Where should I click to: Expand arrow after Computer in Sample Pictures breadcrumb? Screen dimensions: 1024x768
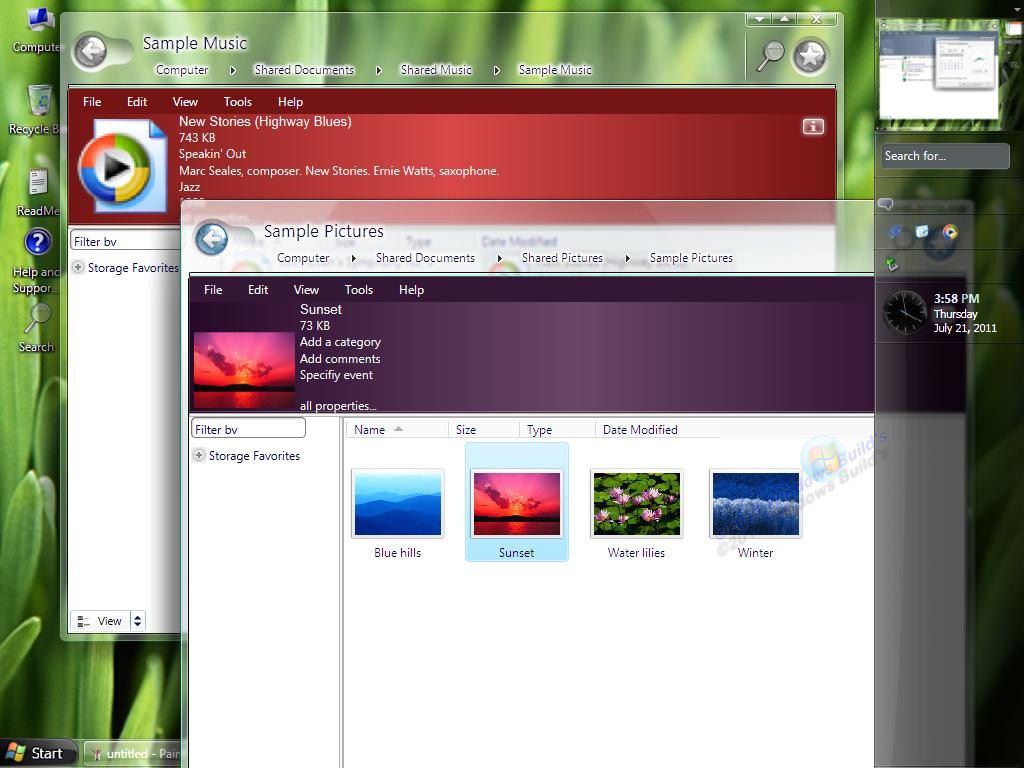[353, 258]
